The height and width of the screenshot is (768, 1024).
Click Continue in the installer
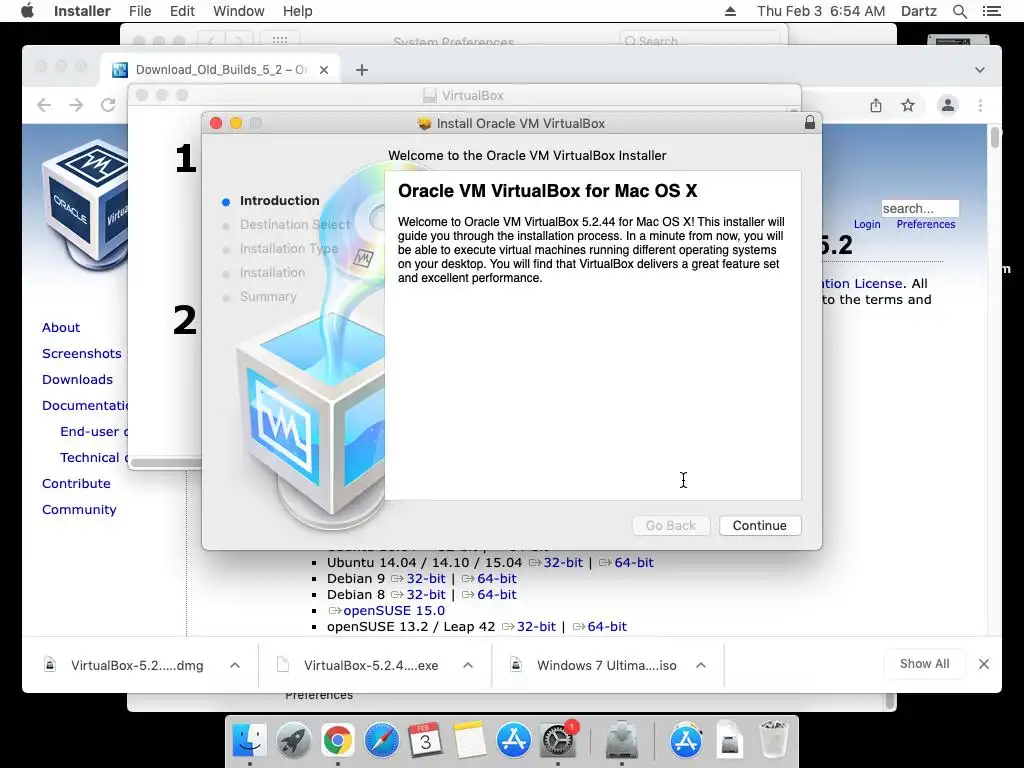(x=760, y=526)
